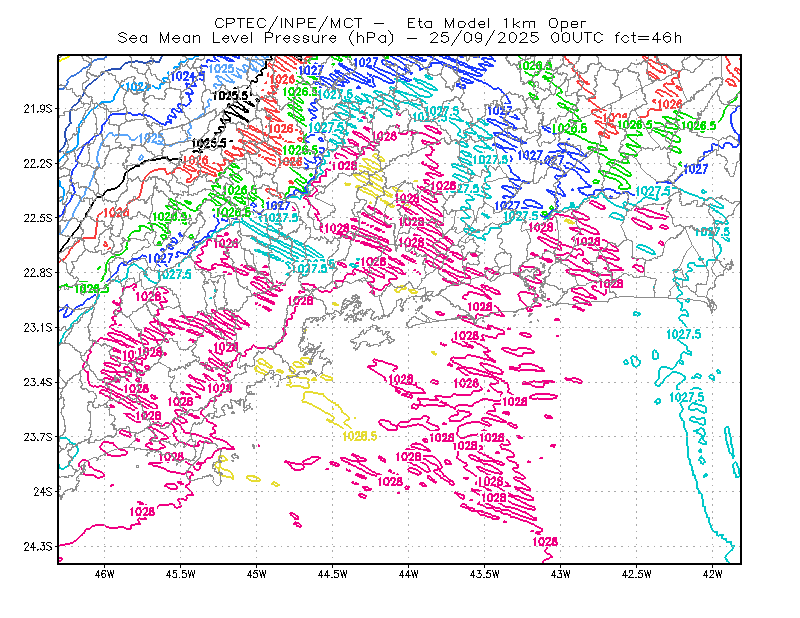Click the Eta Model 1km Oper title
Viewport: 800px width, 618px height.
tap(496, 23)
